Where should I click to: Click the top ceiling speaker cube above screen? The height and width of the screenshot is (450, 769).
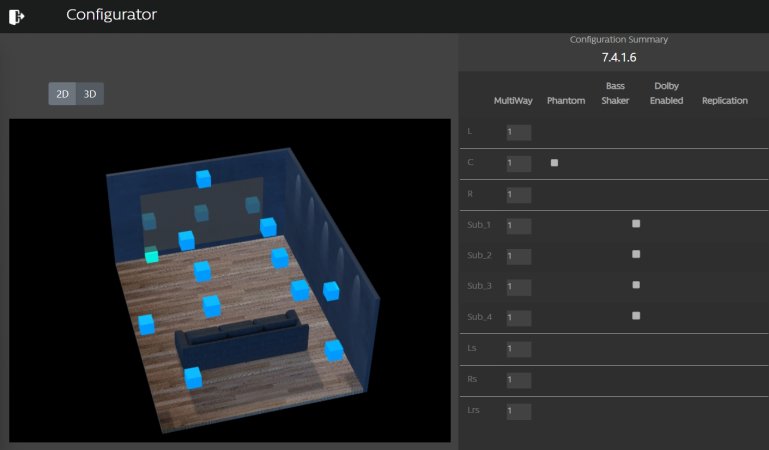tap(204, 179)
